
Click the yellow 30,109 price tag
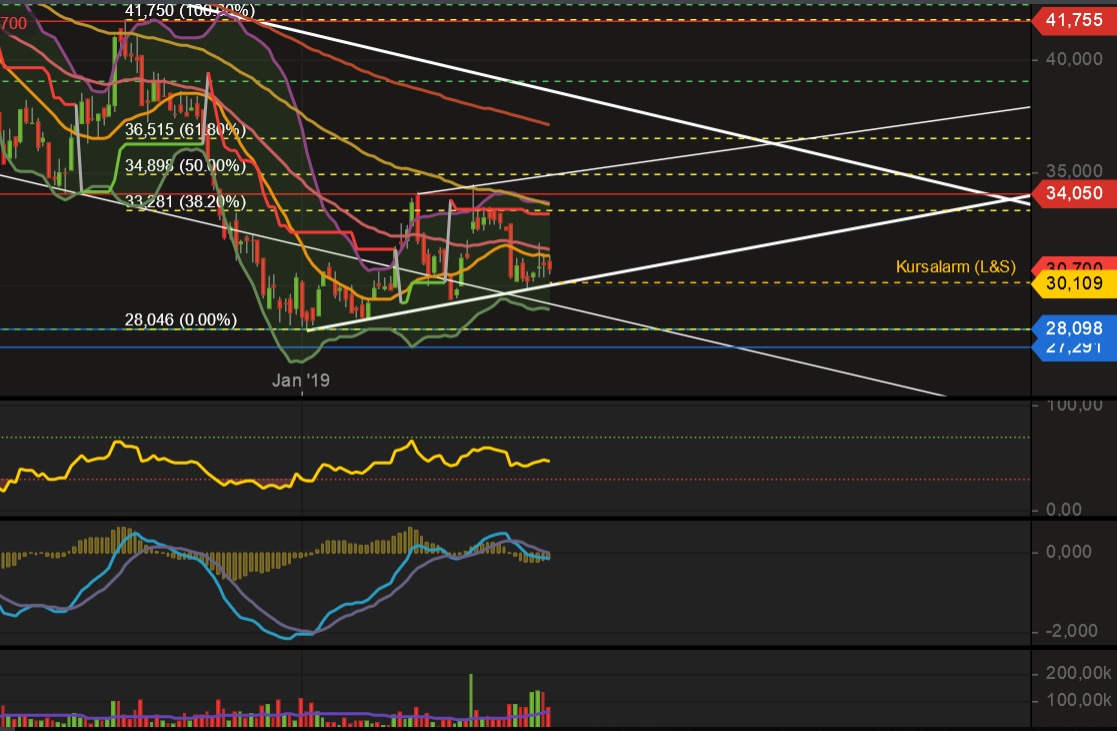1072,284
